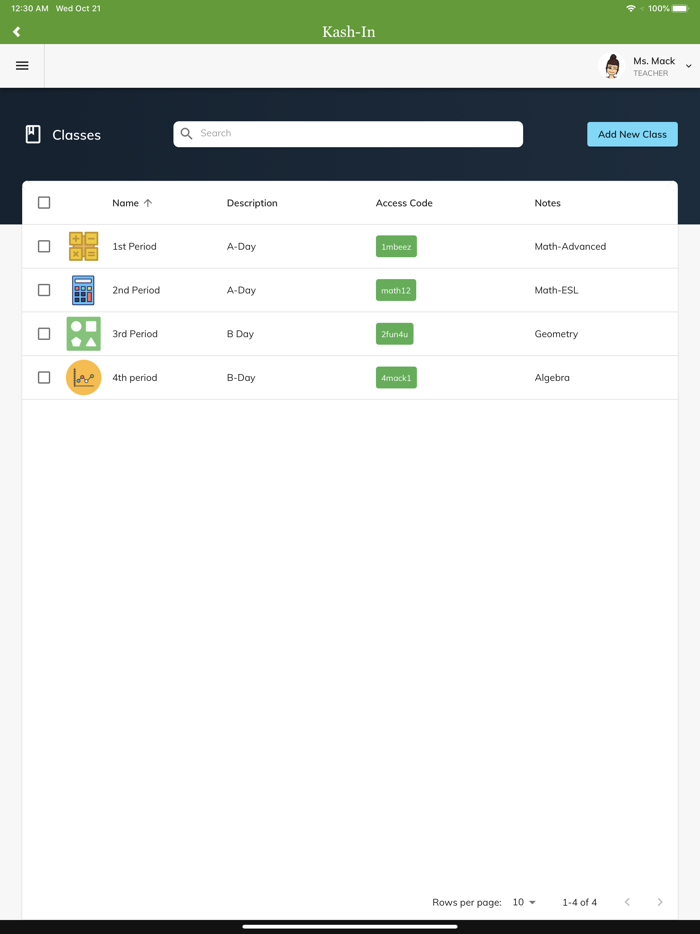Click the 2nd Period calculator icon
700x934 pixels.
[x=83, y=290]
